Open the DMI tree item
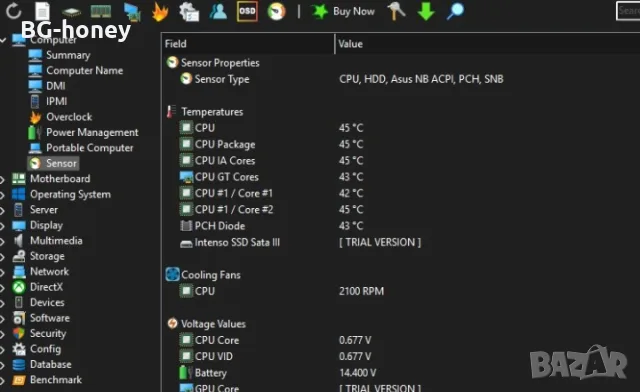Screen dimensions: 640x392 (56, 86)
